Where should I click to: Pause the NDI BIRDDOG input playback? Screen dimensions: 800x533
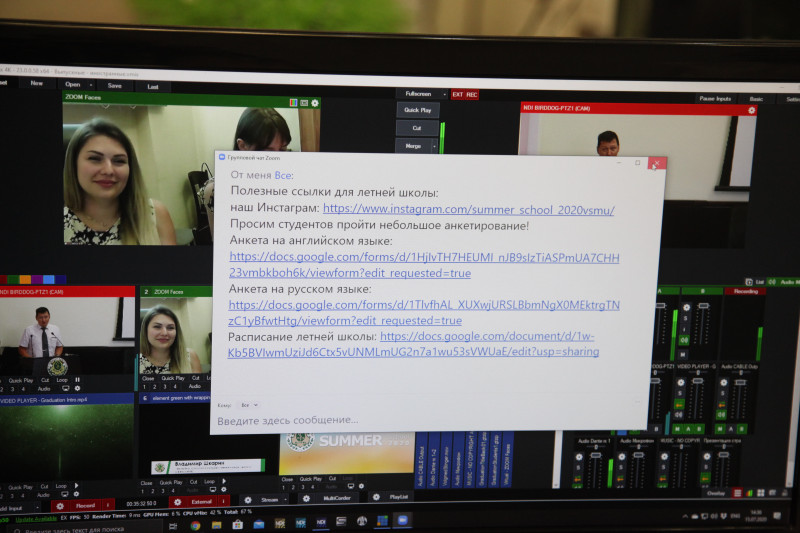point(78,380)
